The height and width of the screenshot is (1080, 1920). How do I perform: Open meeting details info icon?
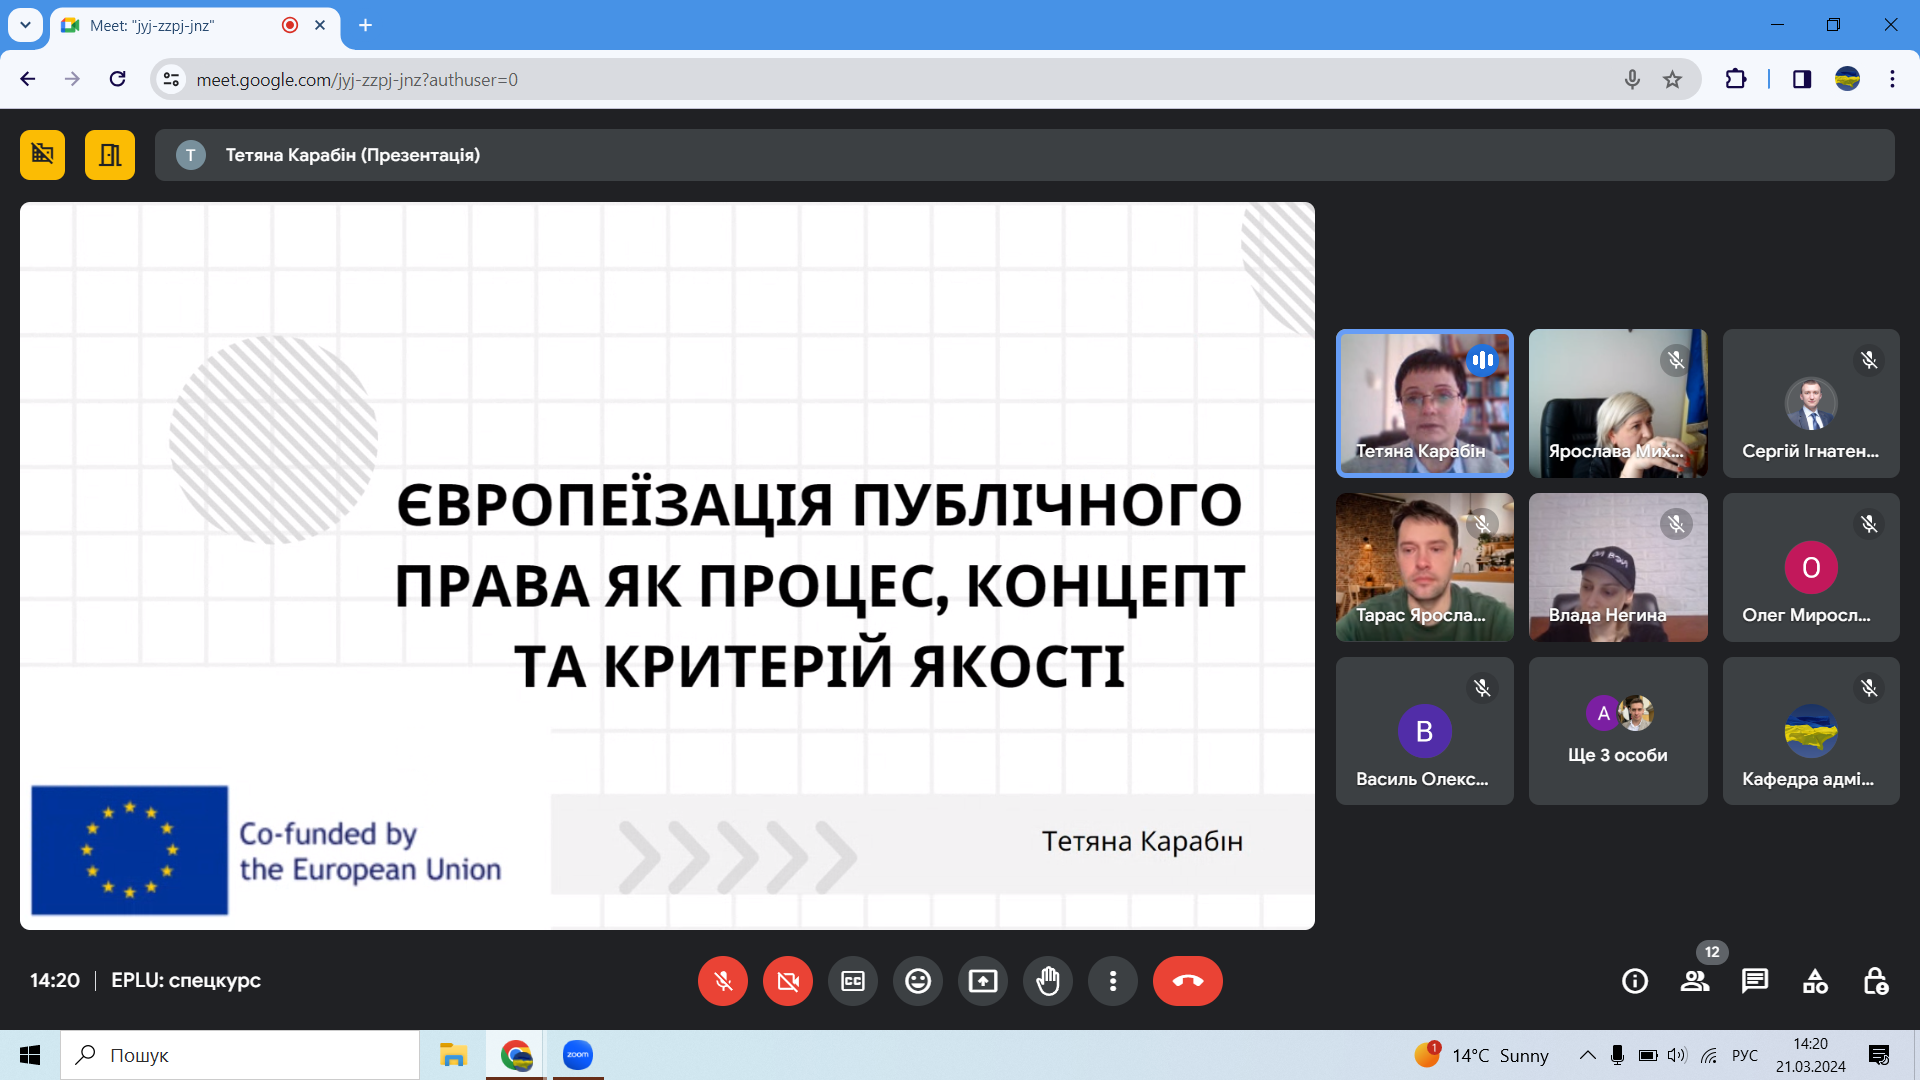pos(1634,981)
